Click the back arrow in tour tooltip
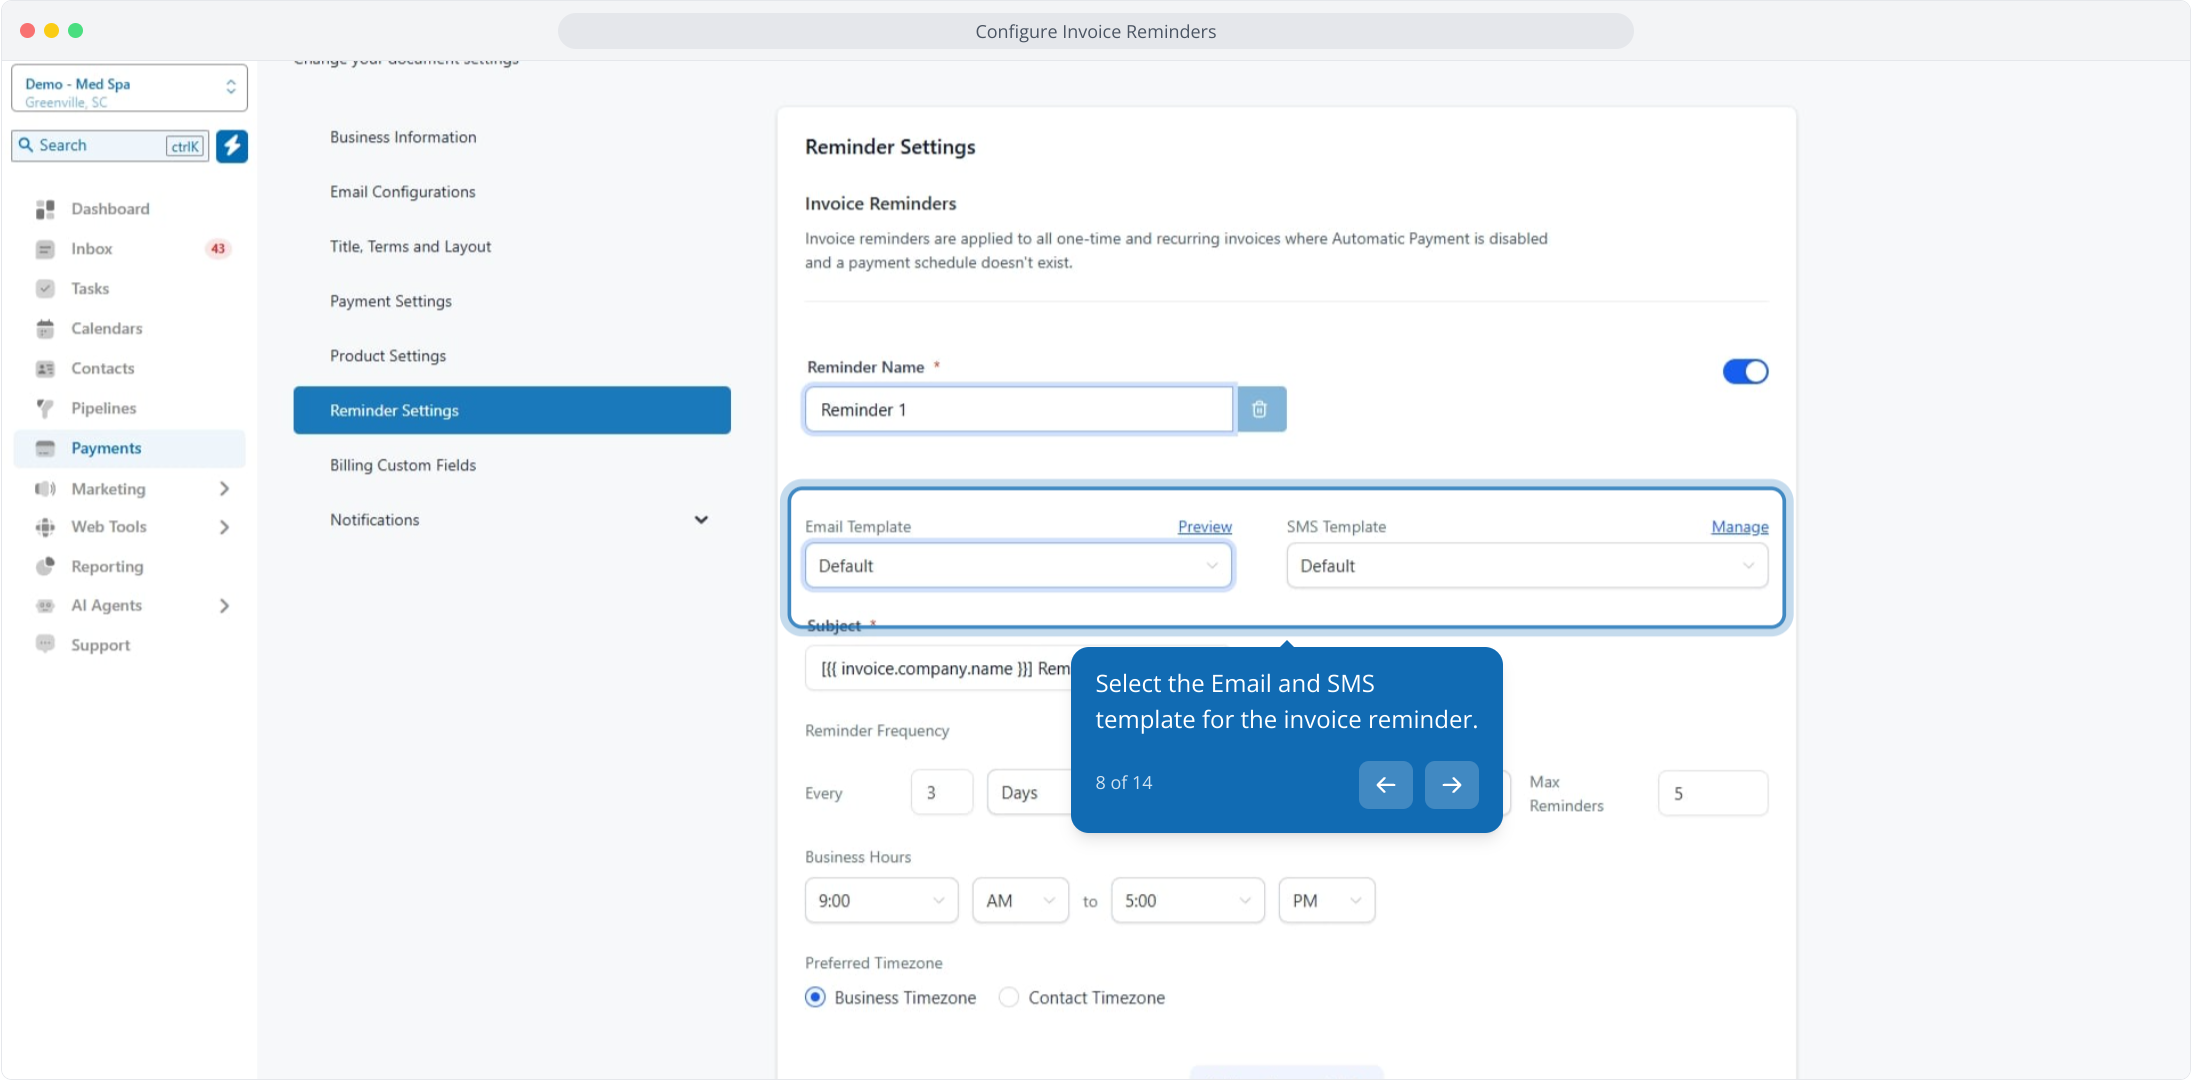2192x1080 pixels. (x=1385, y=785)
